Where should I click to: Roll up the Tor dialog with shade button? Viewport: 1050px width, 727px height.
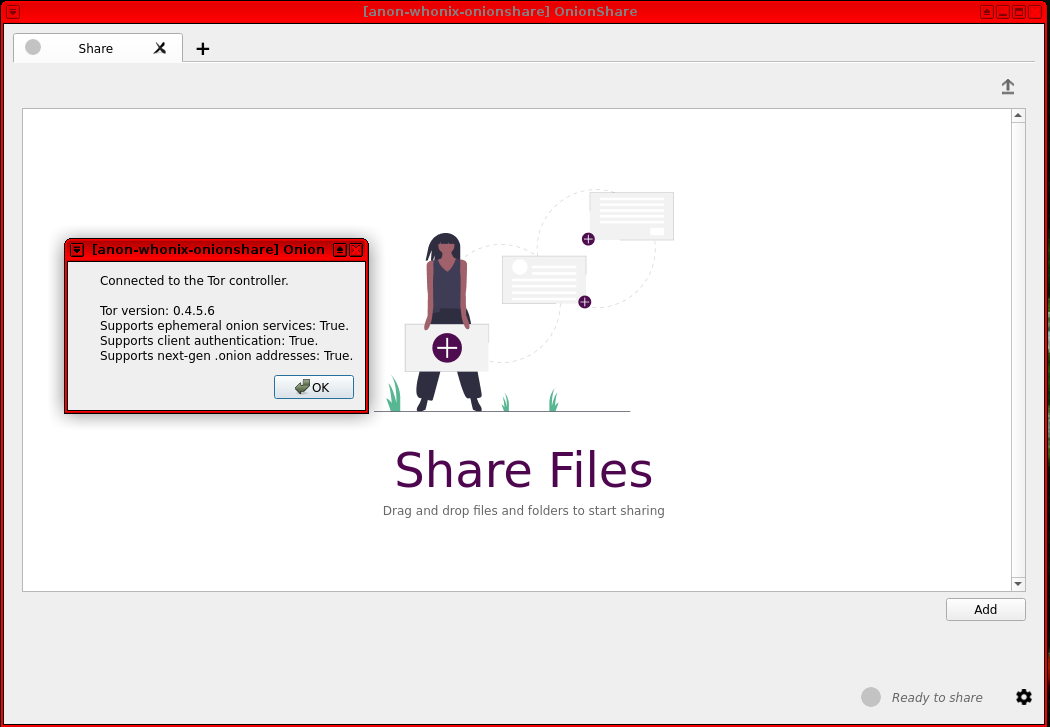click(340, 249)
